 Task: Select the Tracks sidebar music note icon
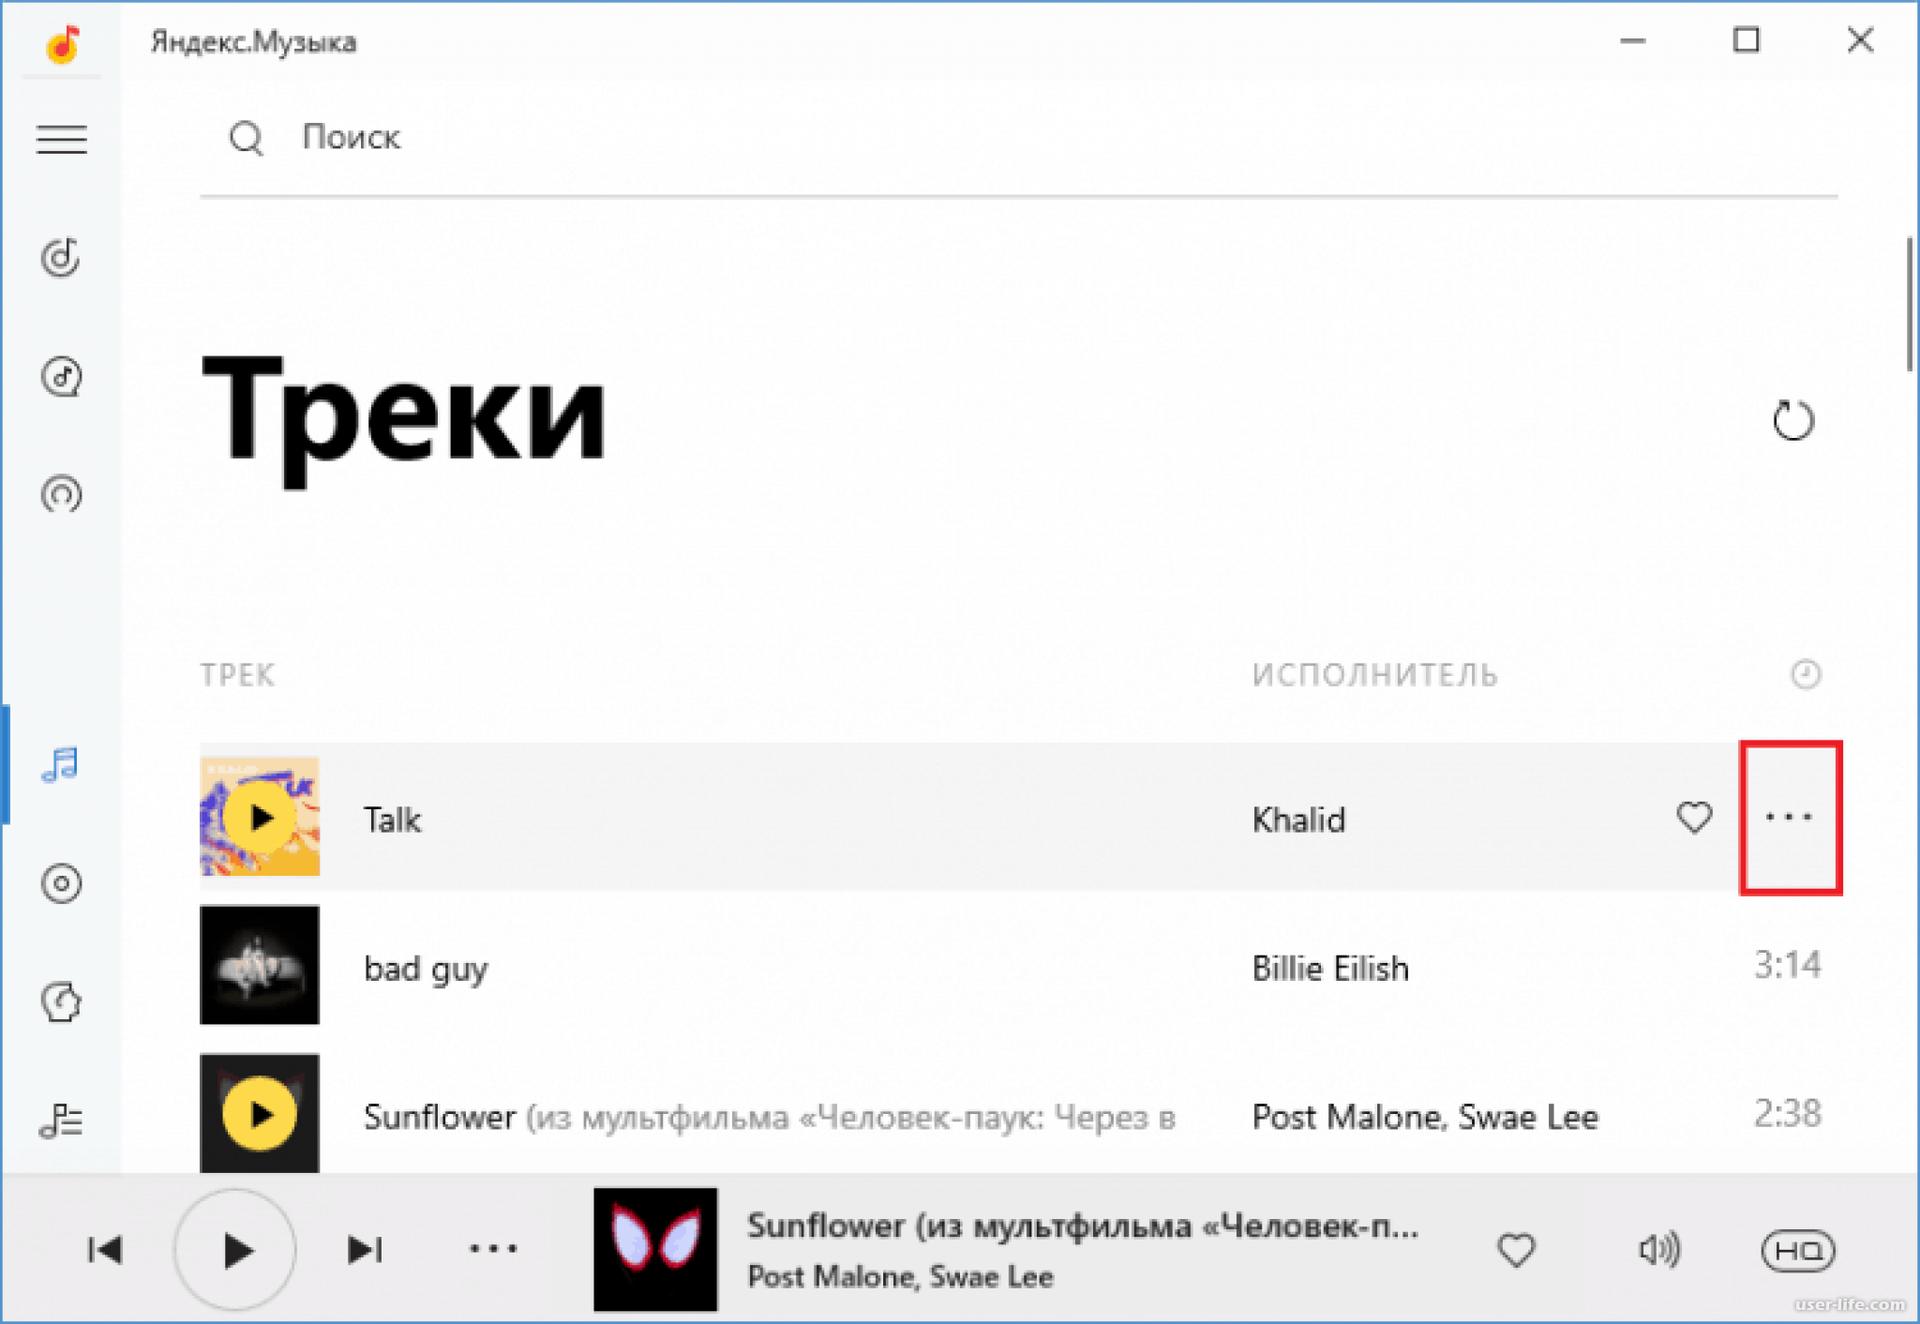61,765
